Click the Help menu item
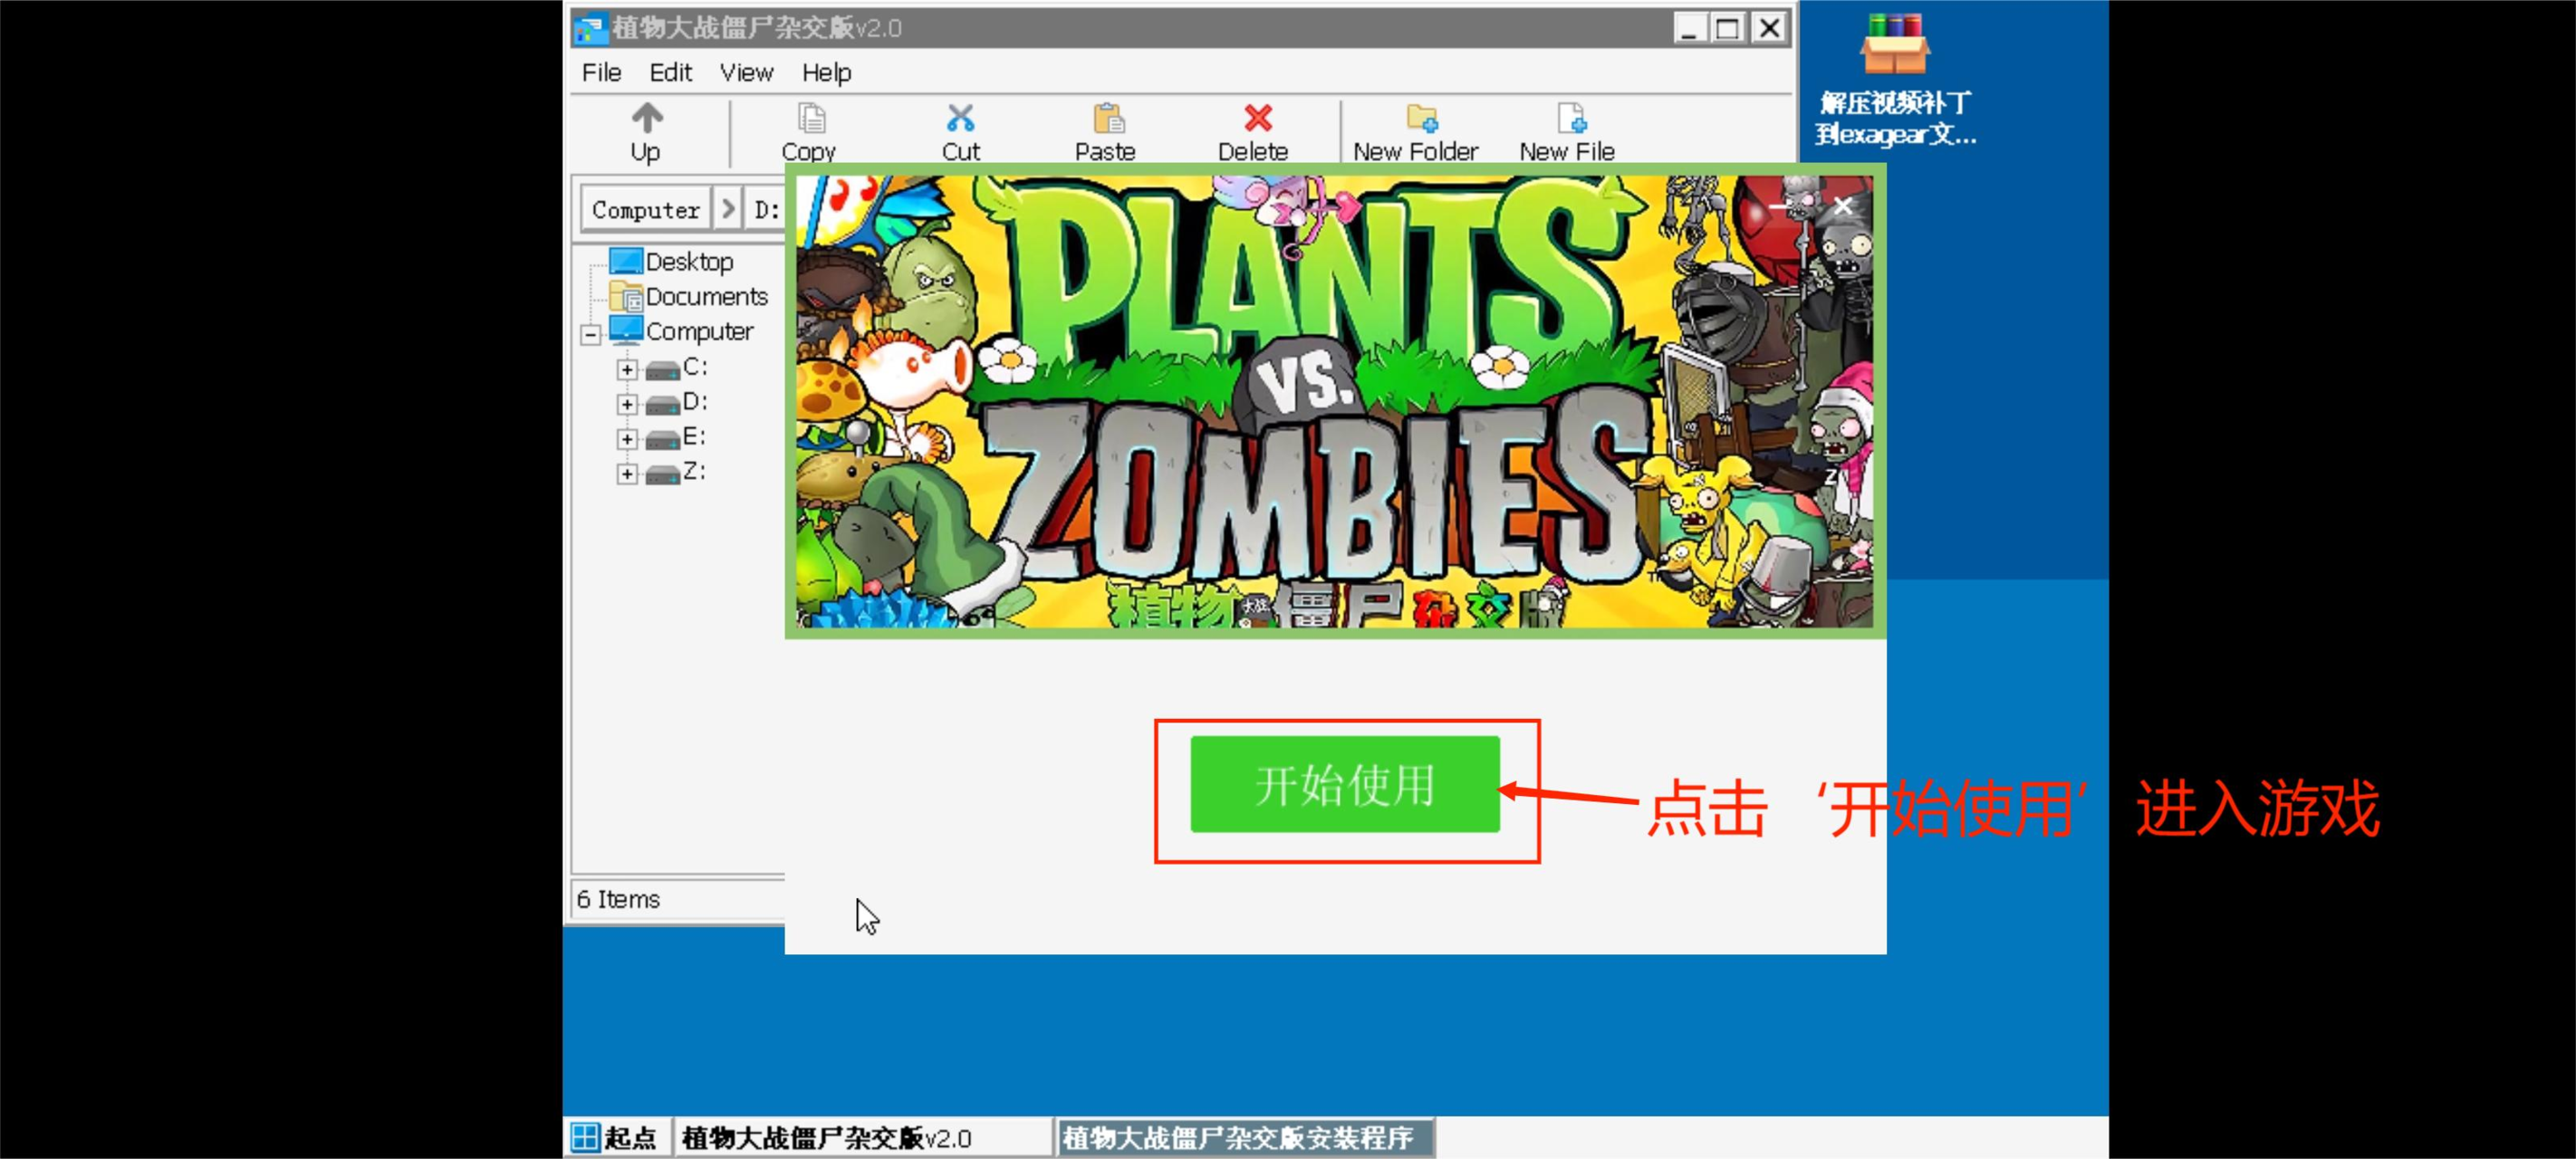Viewport: 2576px width, 1159px height. (x=826, y=72)
